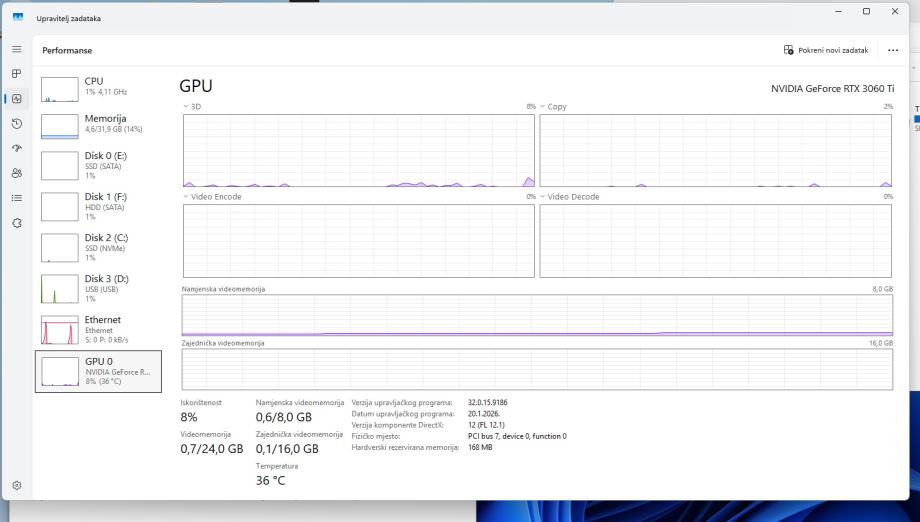Open the Services page icon
The height and width of the screenshot is (522, 920).
[16, 223]
